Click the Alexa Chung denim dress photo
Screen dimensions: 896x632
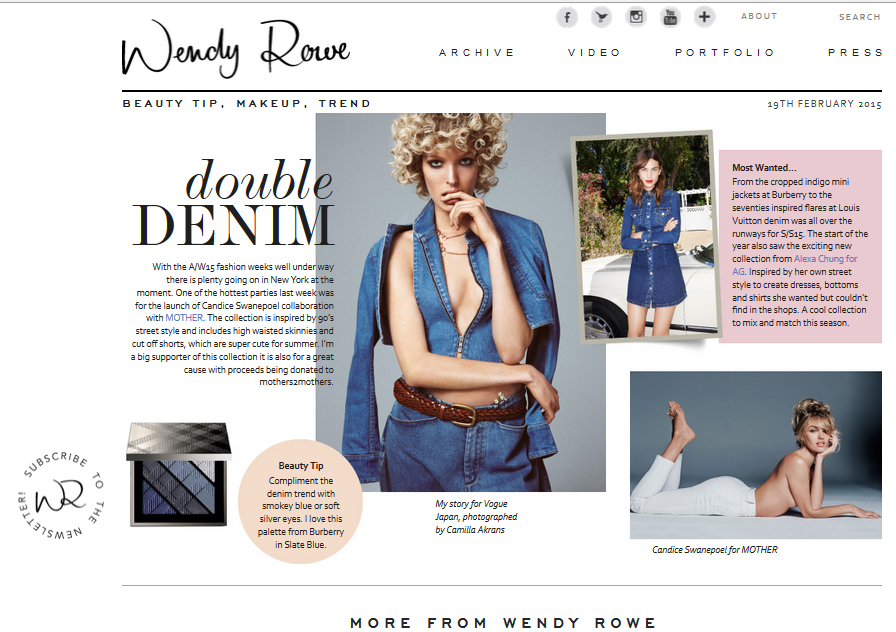click(646, 237)
